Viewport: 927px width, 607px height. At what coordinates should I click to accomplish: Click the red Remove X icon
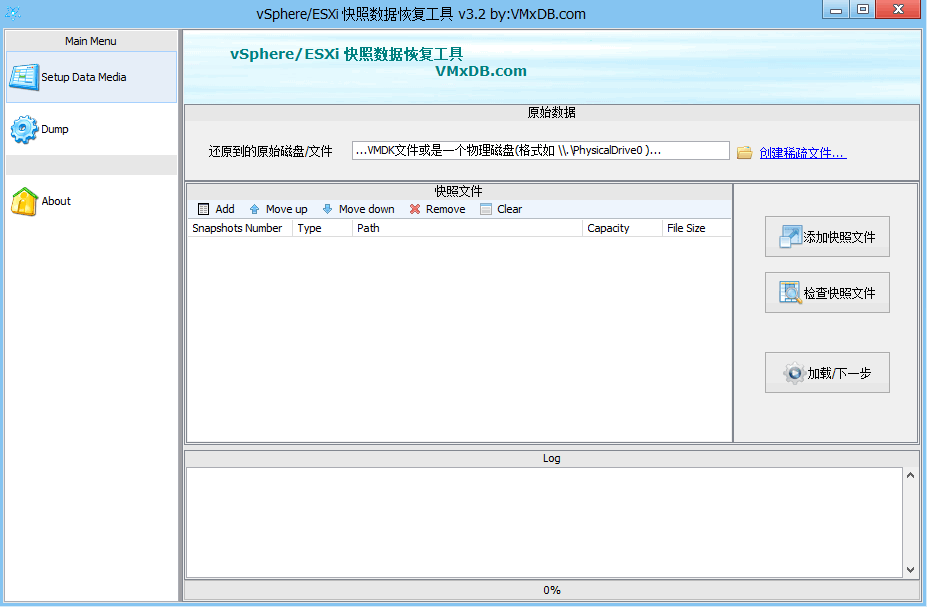[x=415, y=209]
